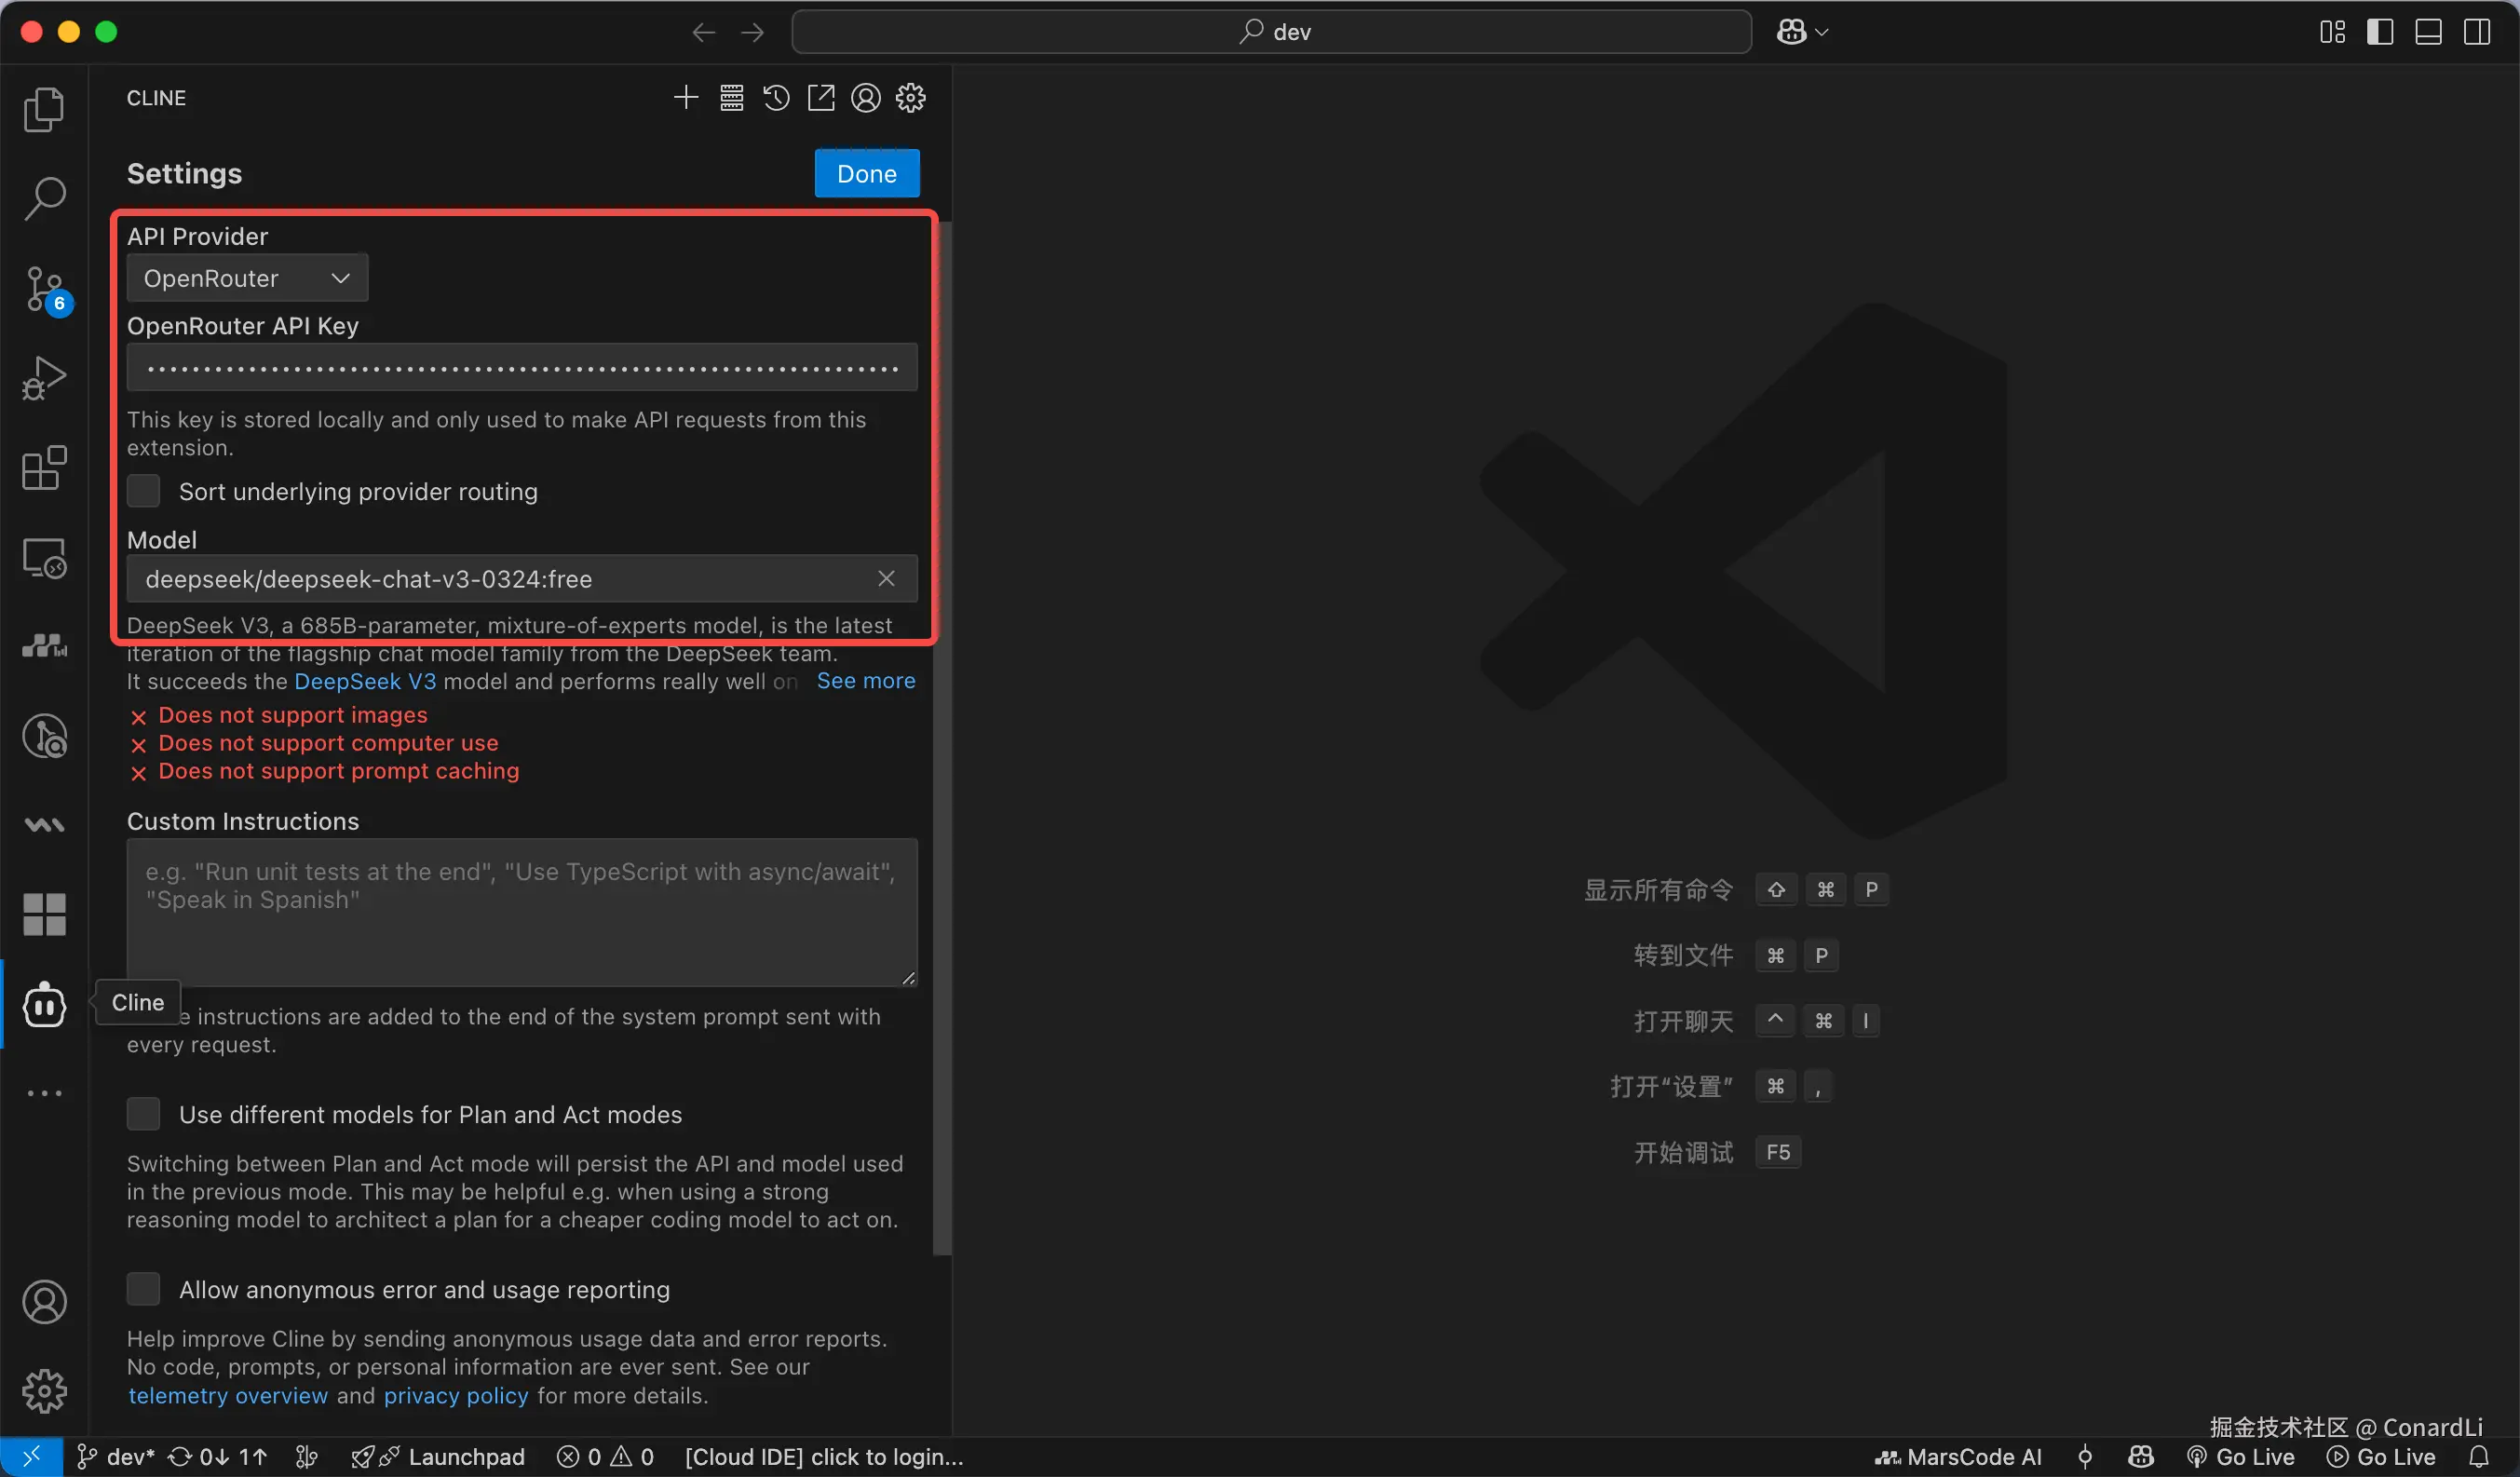Open Cline task history icon
The image size is (2520, 1477).
pyautogui.click(x=776, y=98)
